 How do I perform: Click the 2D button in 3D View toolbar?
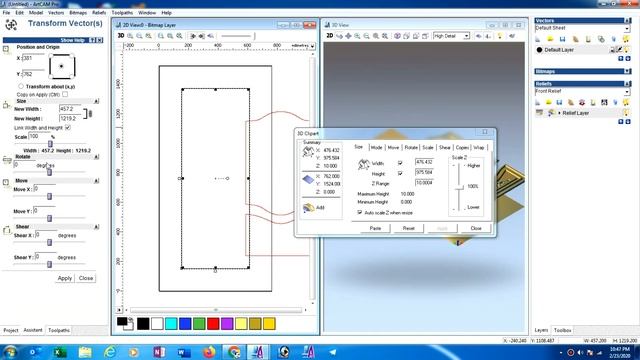[330, 36]
